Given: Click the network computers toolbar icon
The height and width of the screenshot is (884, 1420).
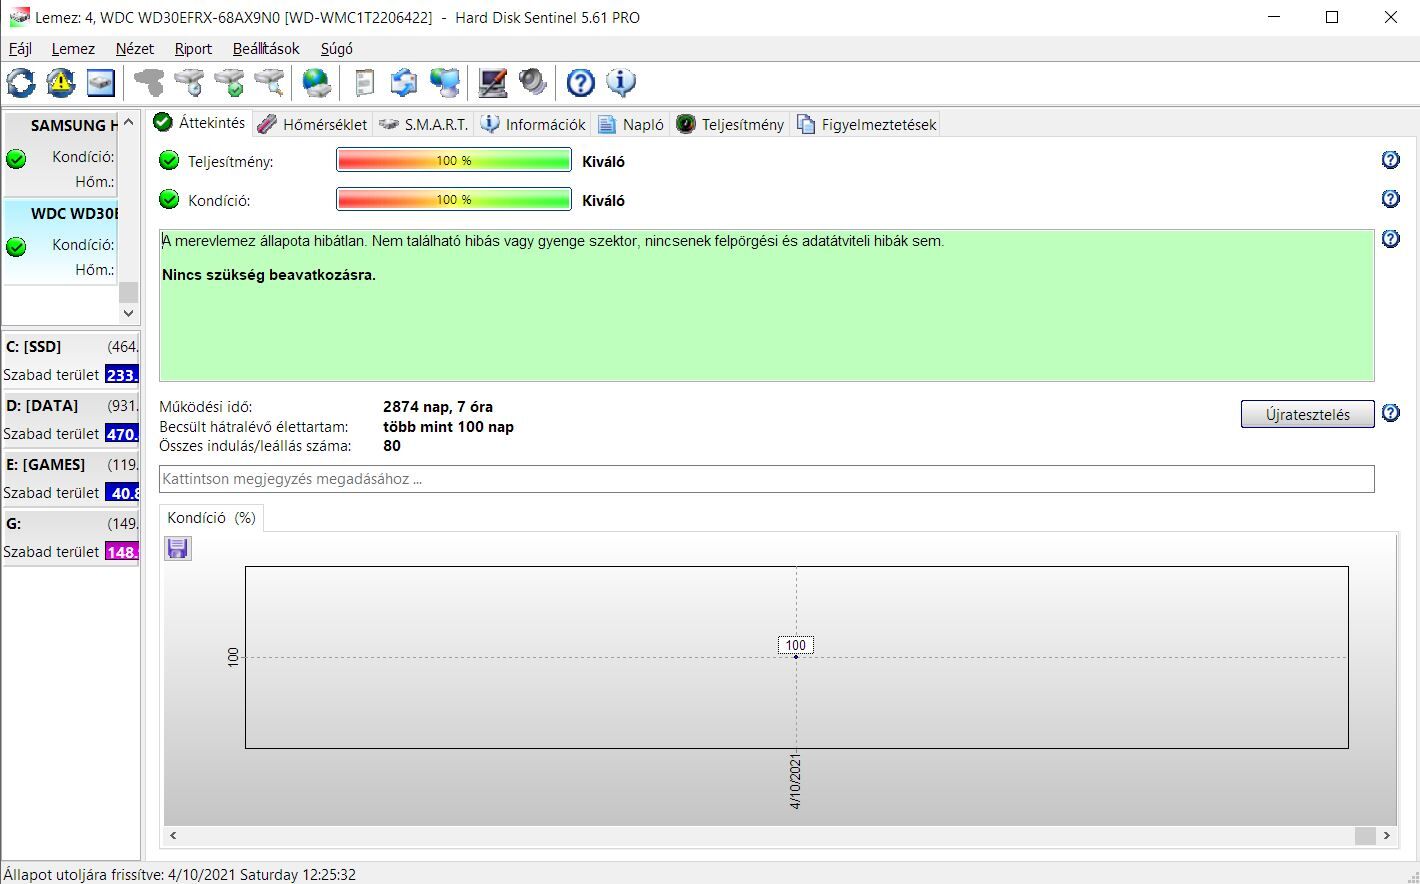Looking at the screenshot, I should click(444, 82).
